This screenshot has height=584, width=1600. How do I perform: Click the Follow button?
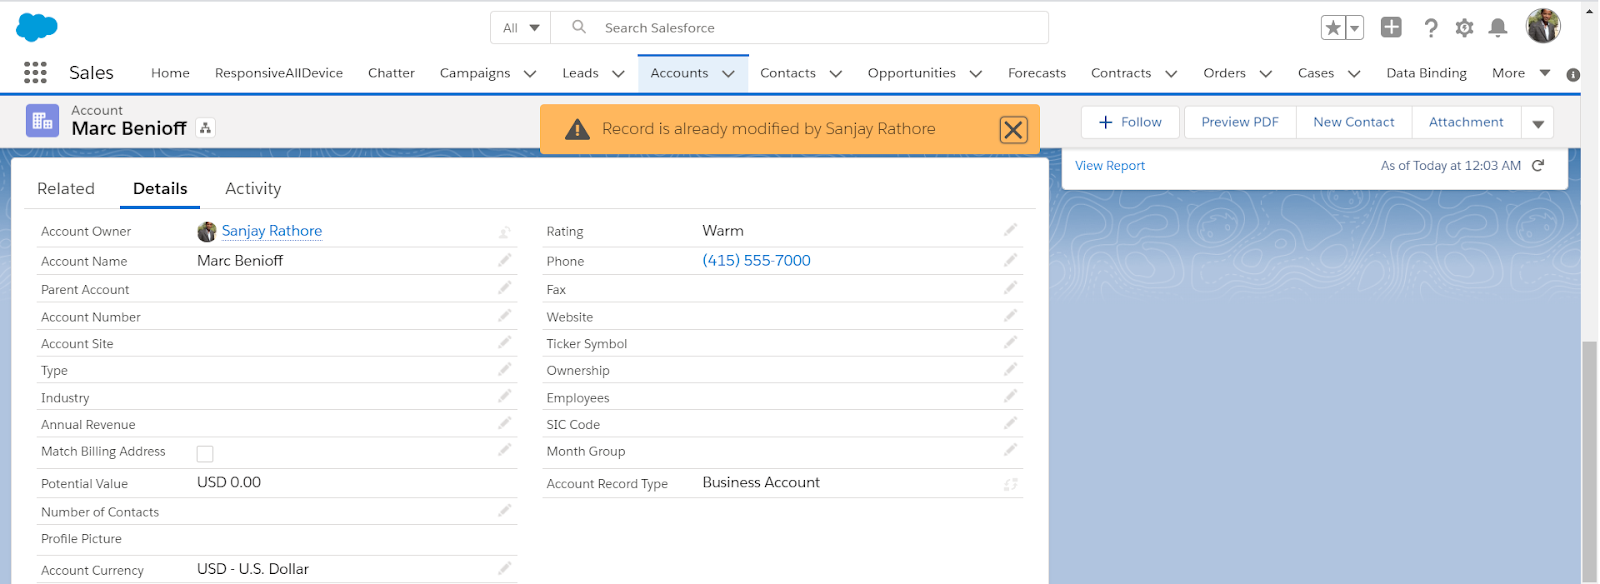point(1130,122)
